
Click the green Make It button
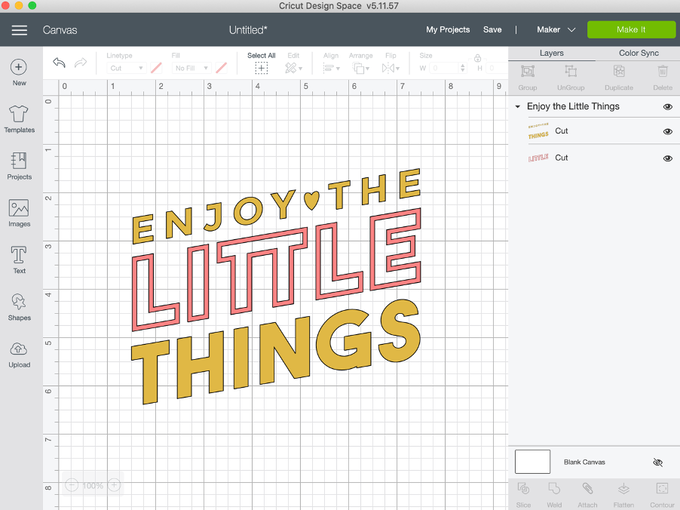(x=630, y=30)
